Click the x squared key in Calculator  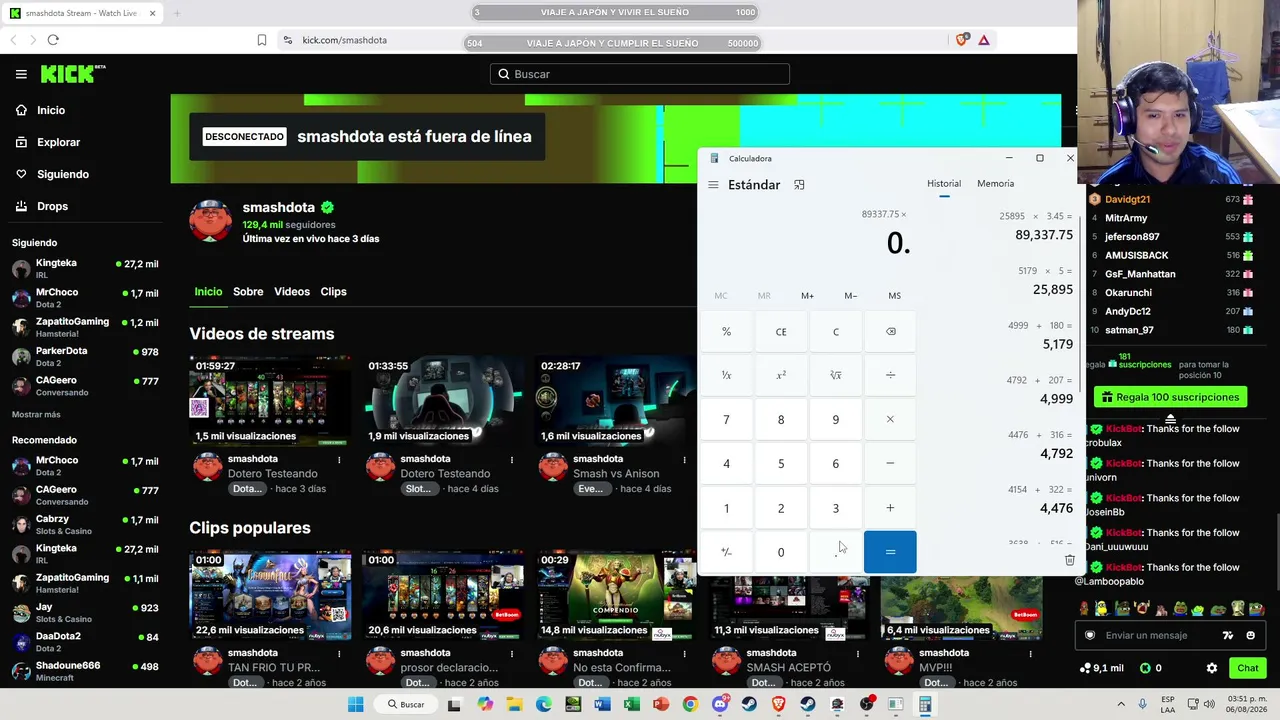pos(781,375)
